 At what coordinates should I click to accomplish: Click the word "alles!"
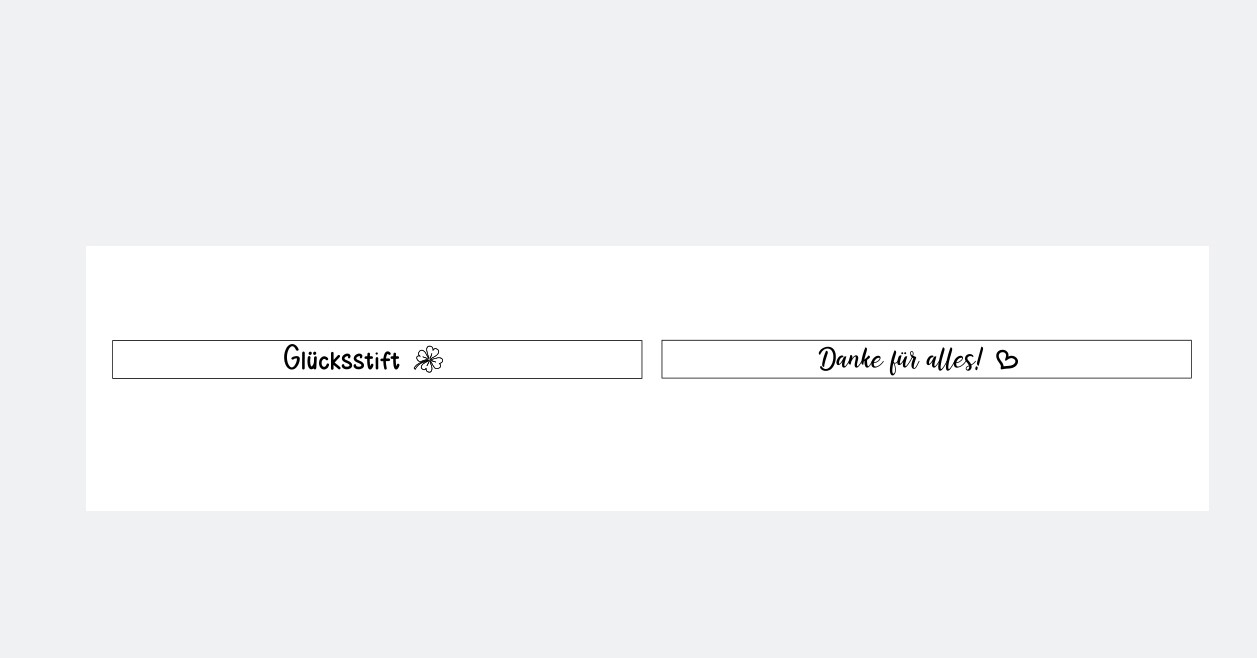coord(953,360)
